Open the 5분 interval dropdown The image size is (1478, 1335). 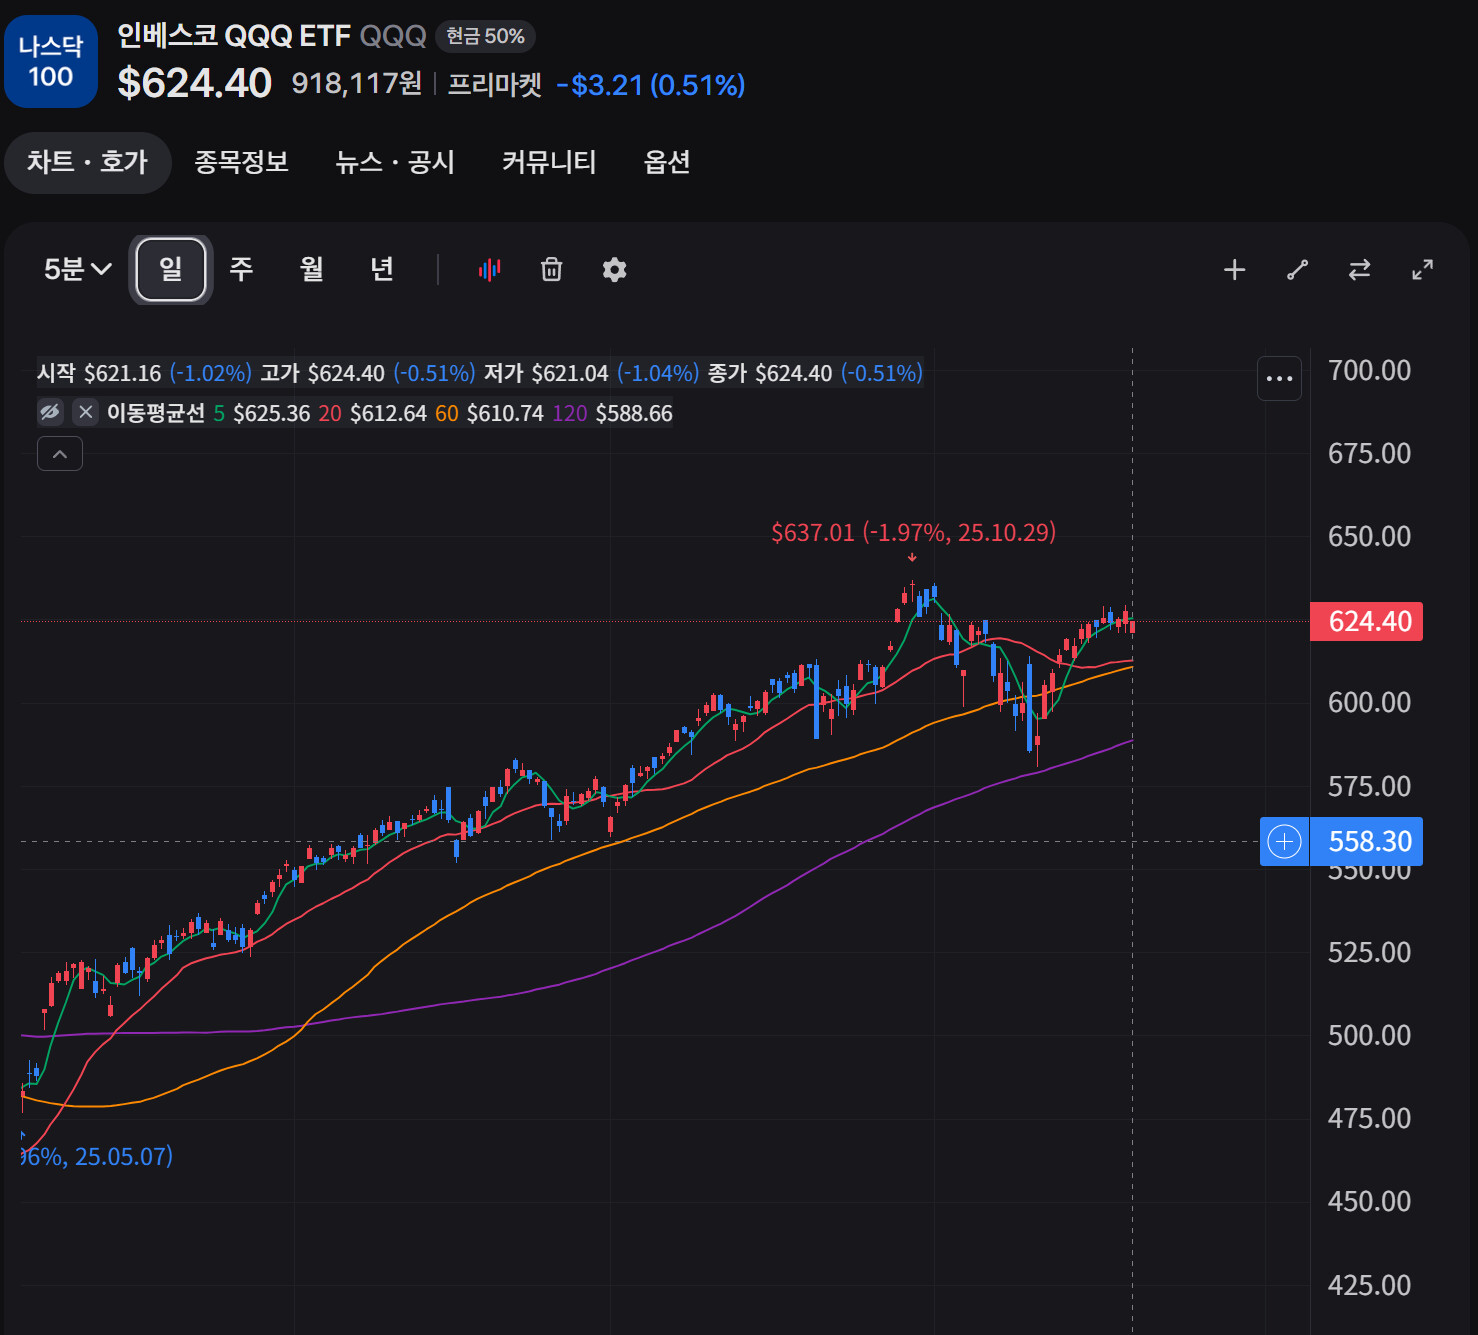click(77, 269)
